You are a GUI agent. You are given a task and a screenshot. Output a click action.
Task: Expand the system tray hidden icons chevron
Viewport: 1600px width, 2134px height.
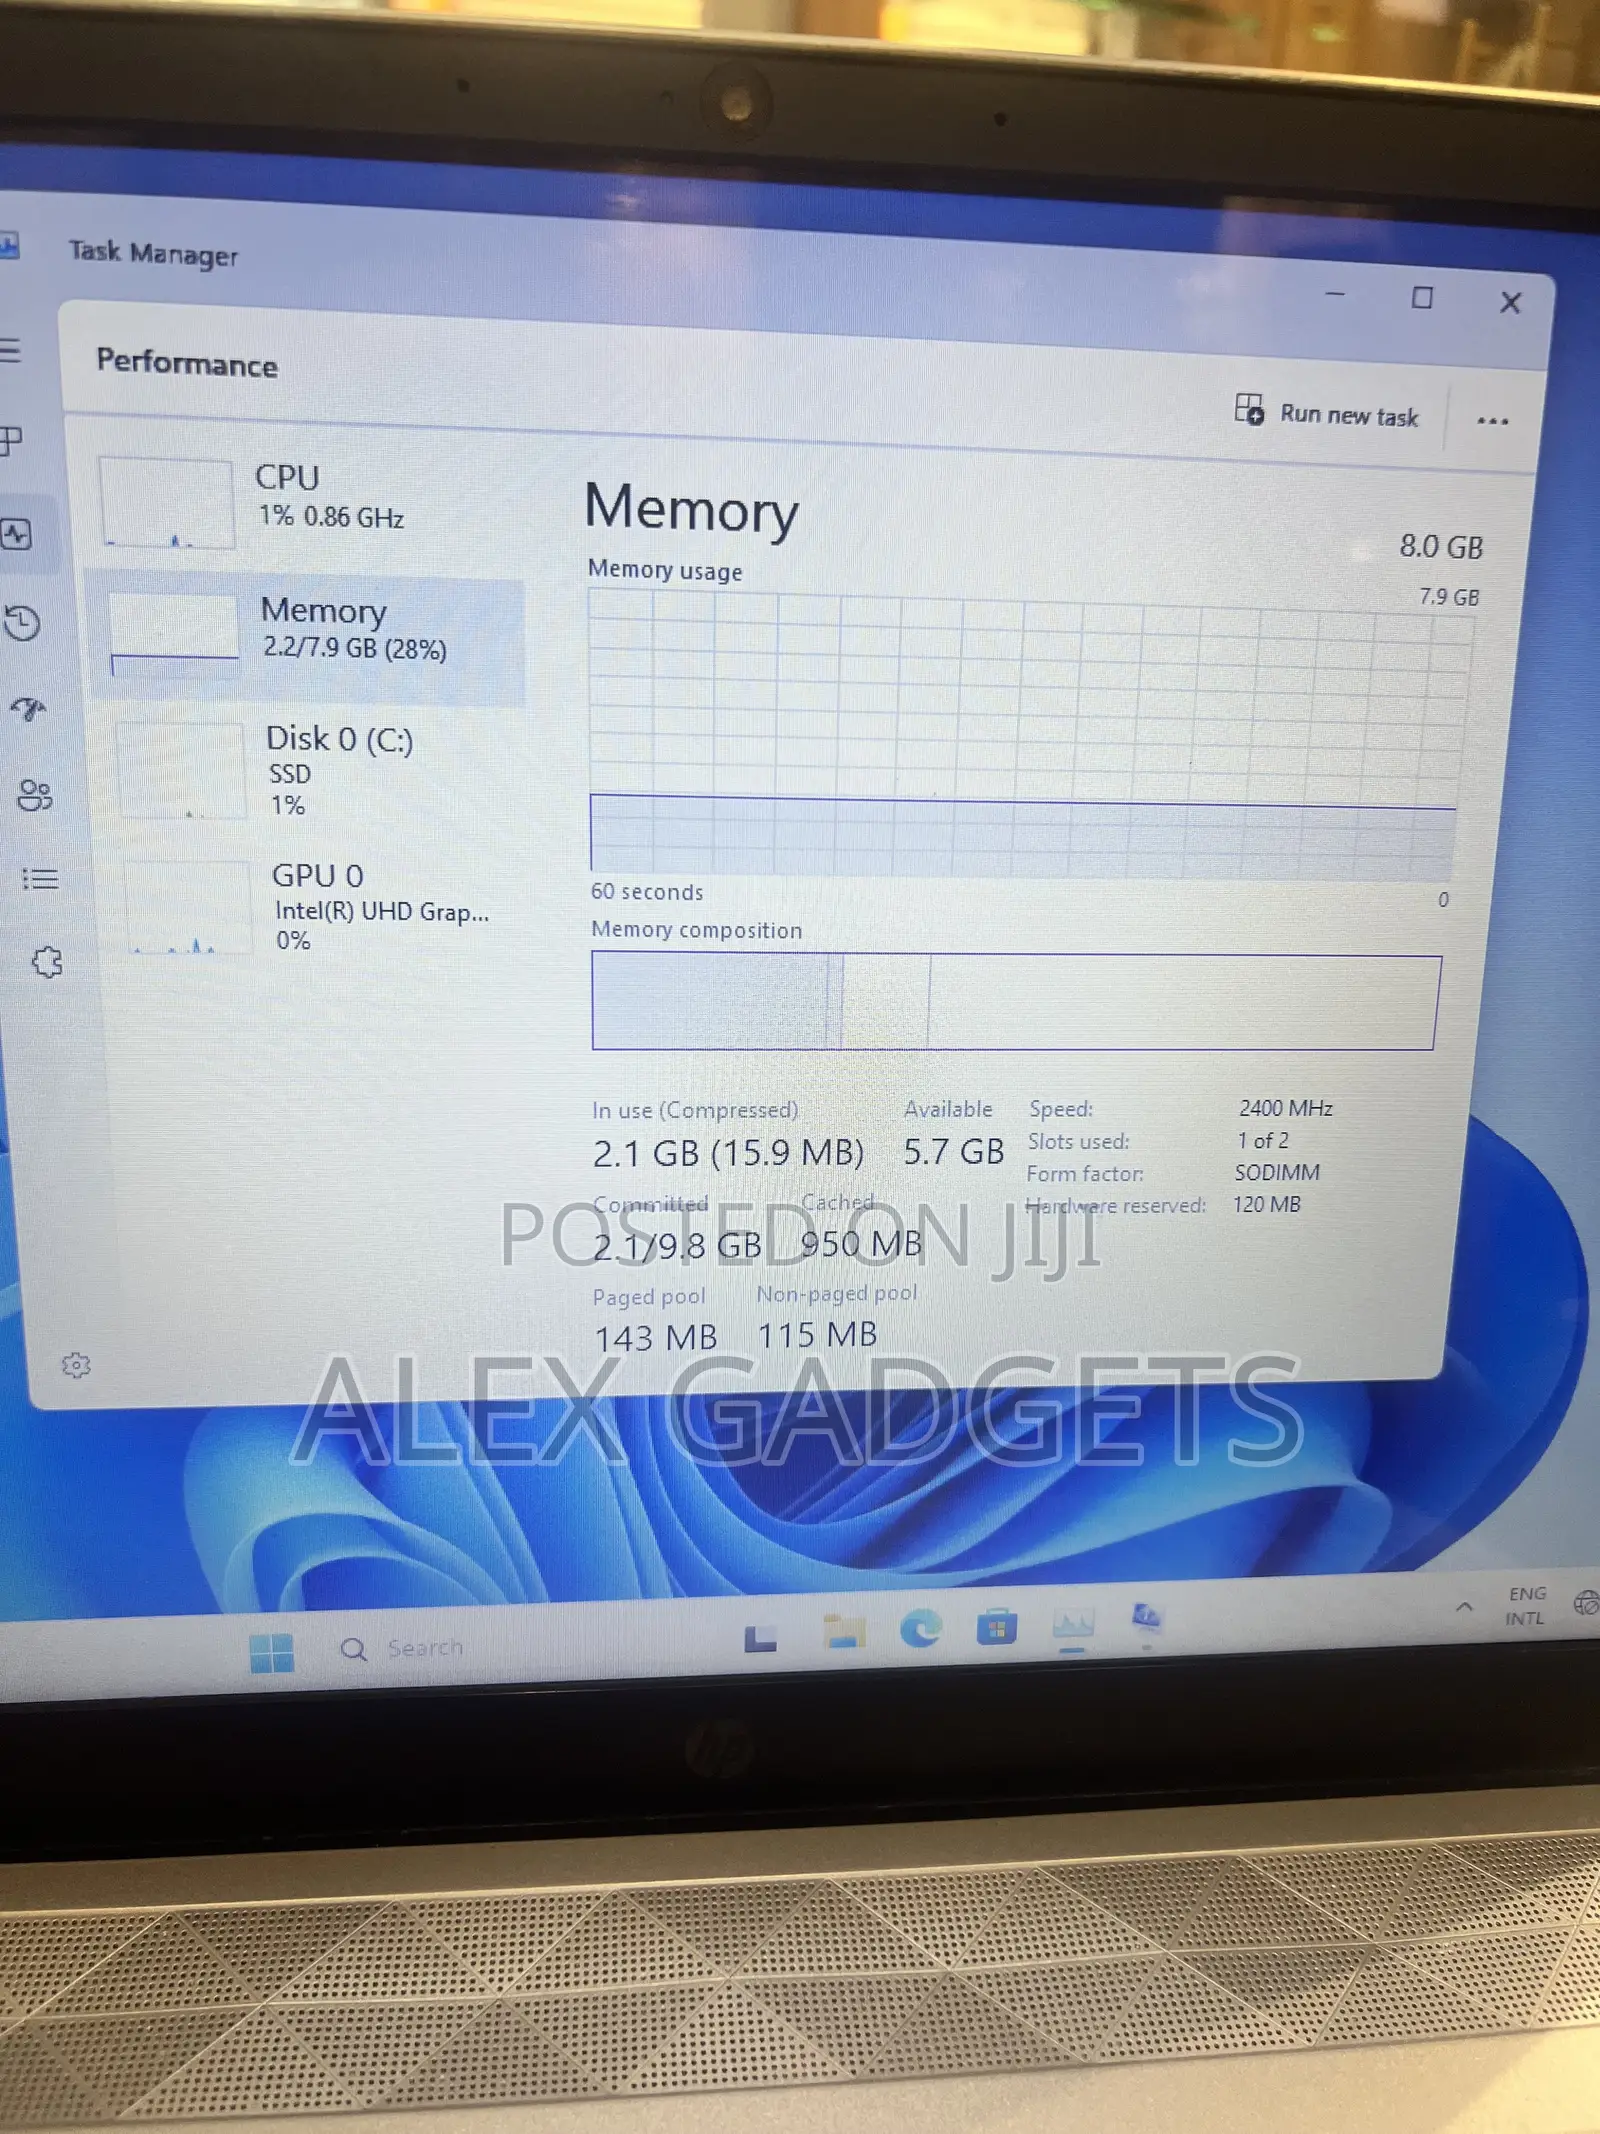click(1464, 1607)
